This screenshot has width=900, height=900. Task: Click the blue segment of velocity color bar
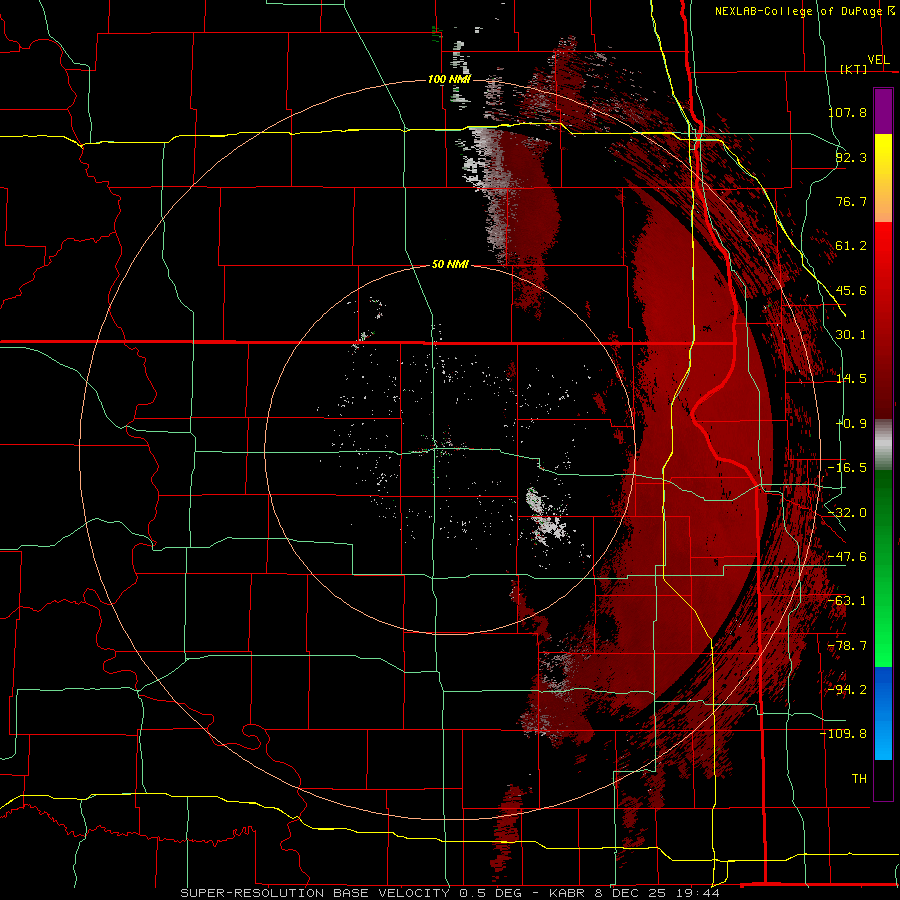(x=883, y=713)
